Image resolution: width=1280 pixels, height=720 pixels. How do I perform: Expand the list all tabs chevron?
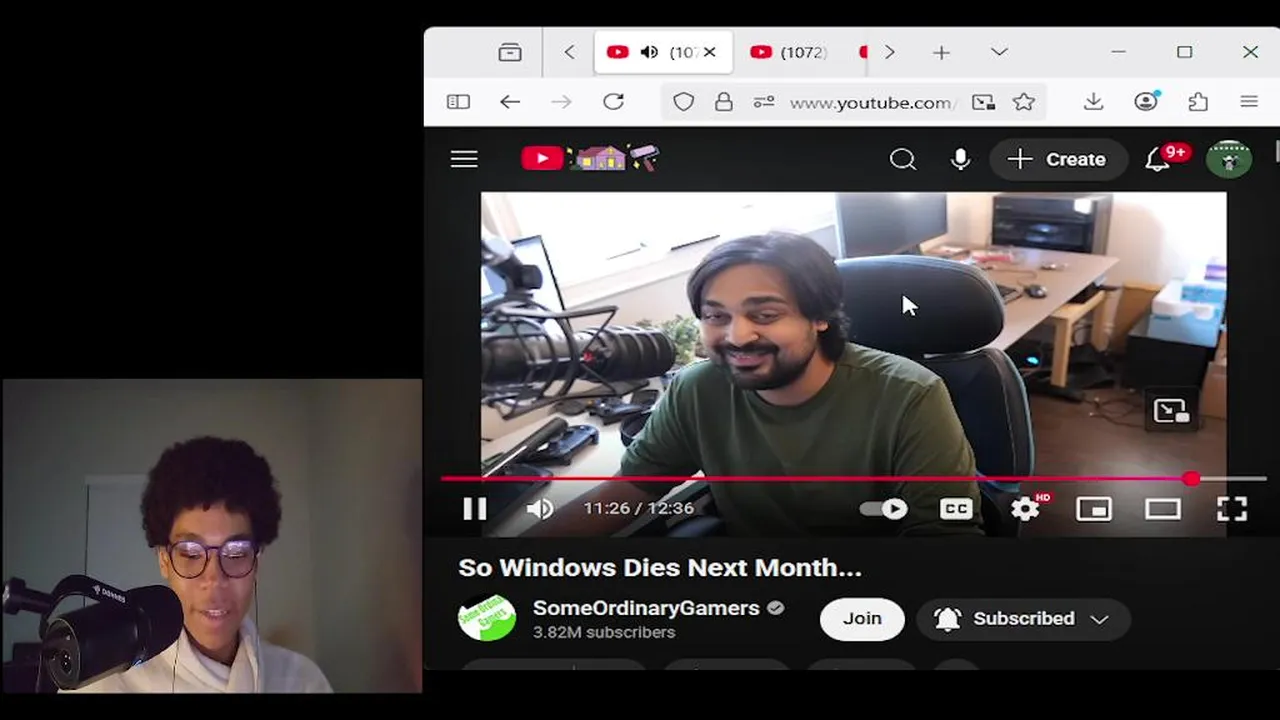click(999, 52)
